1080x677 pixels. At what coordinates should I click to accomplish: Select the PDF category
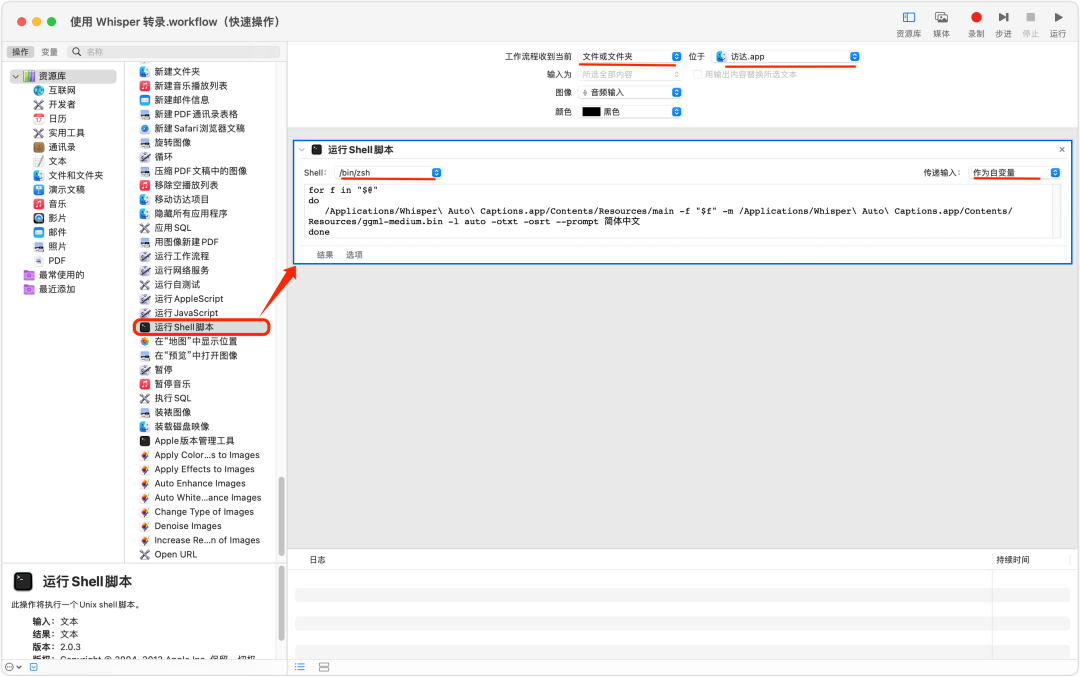[x=57, y=261]
